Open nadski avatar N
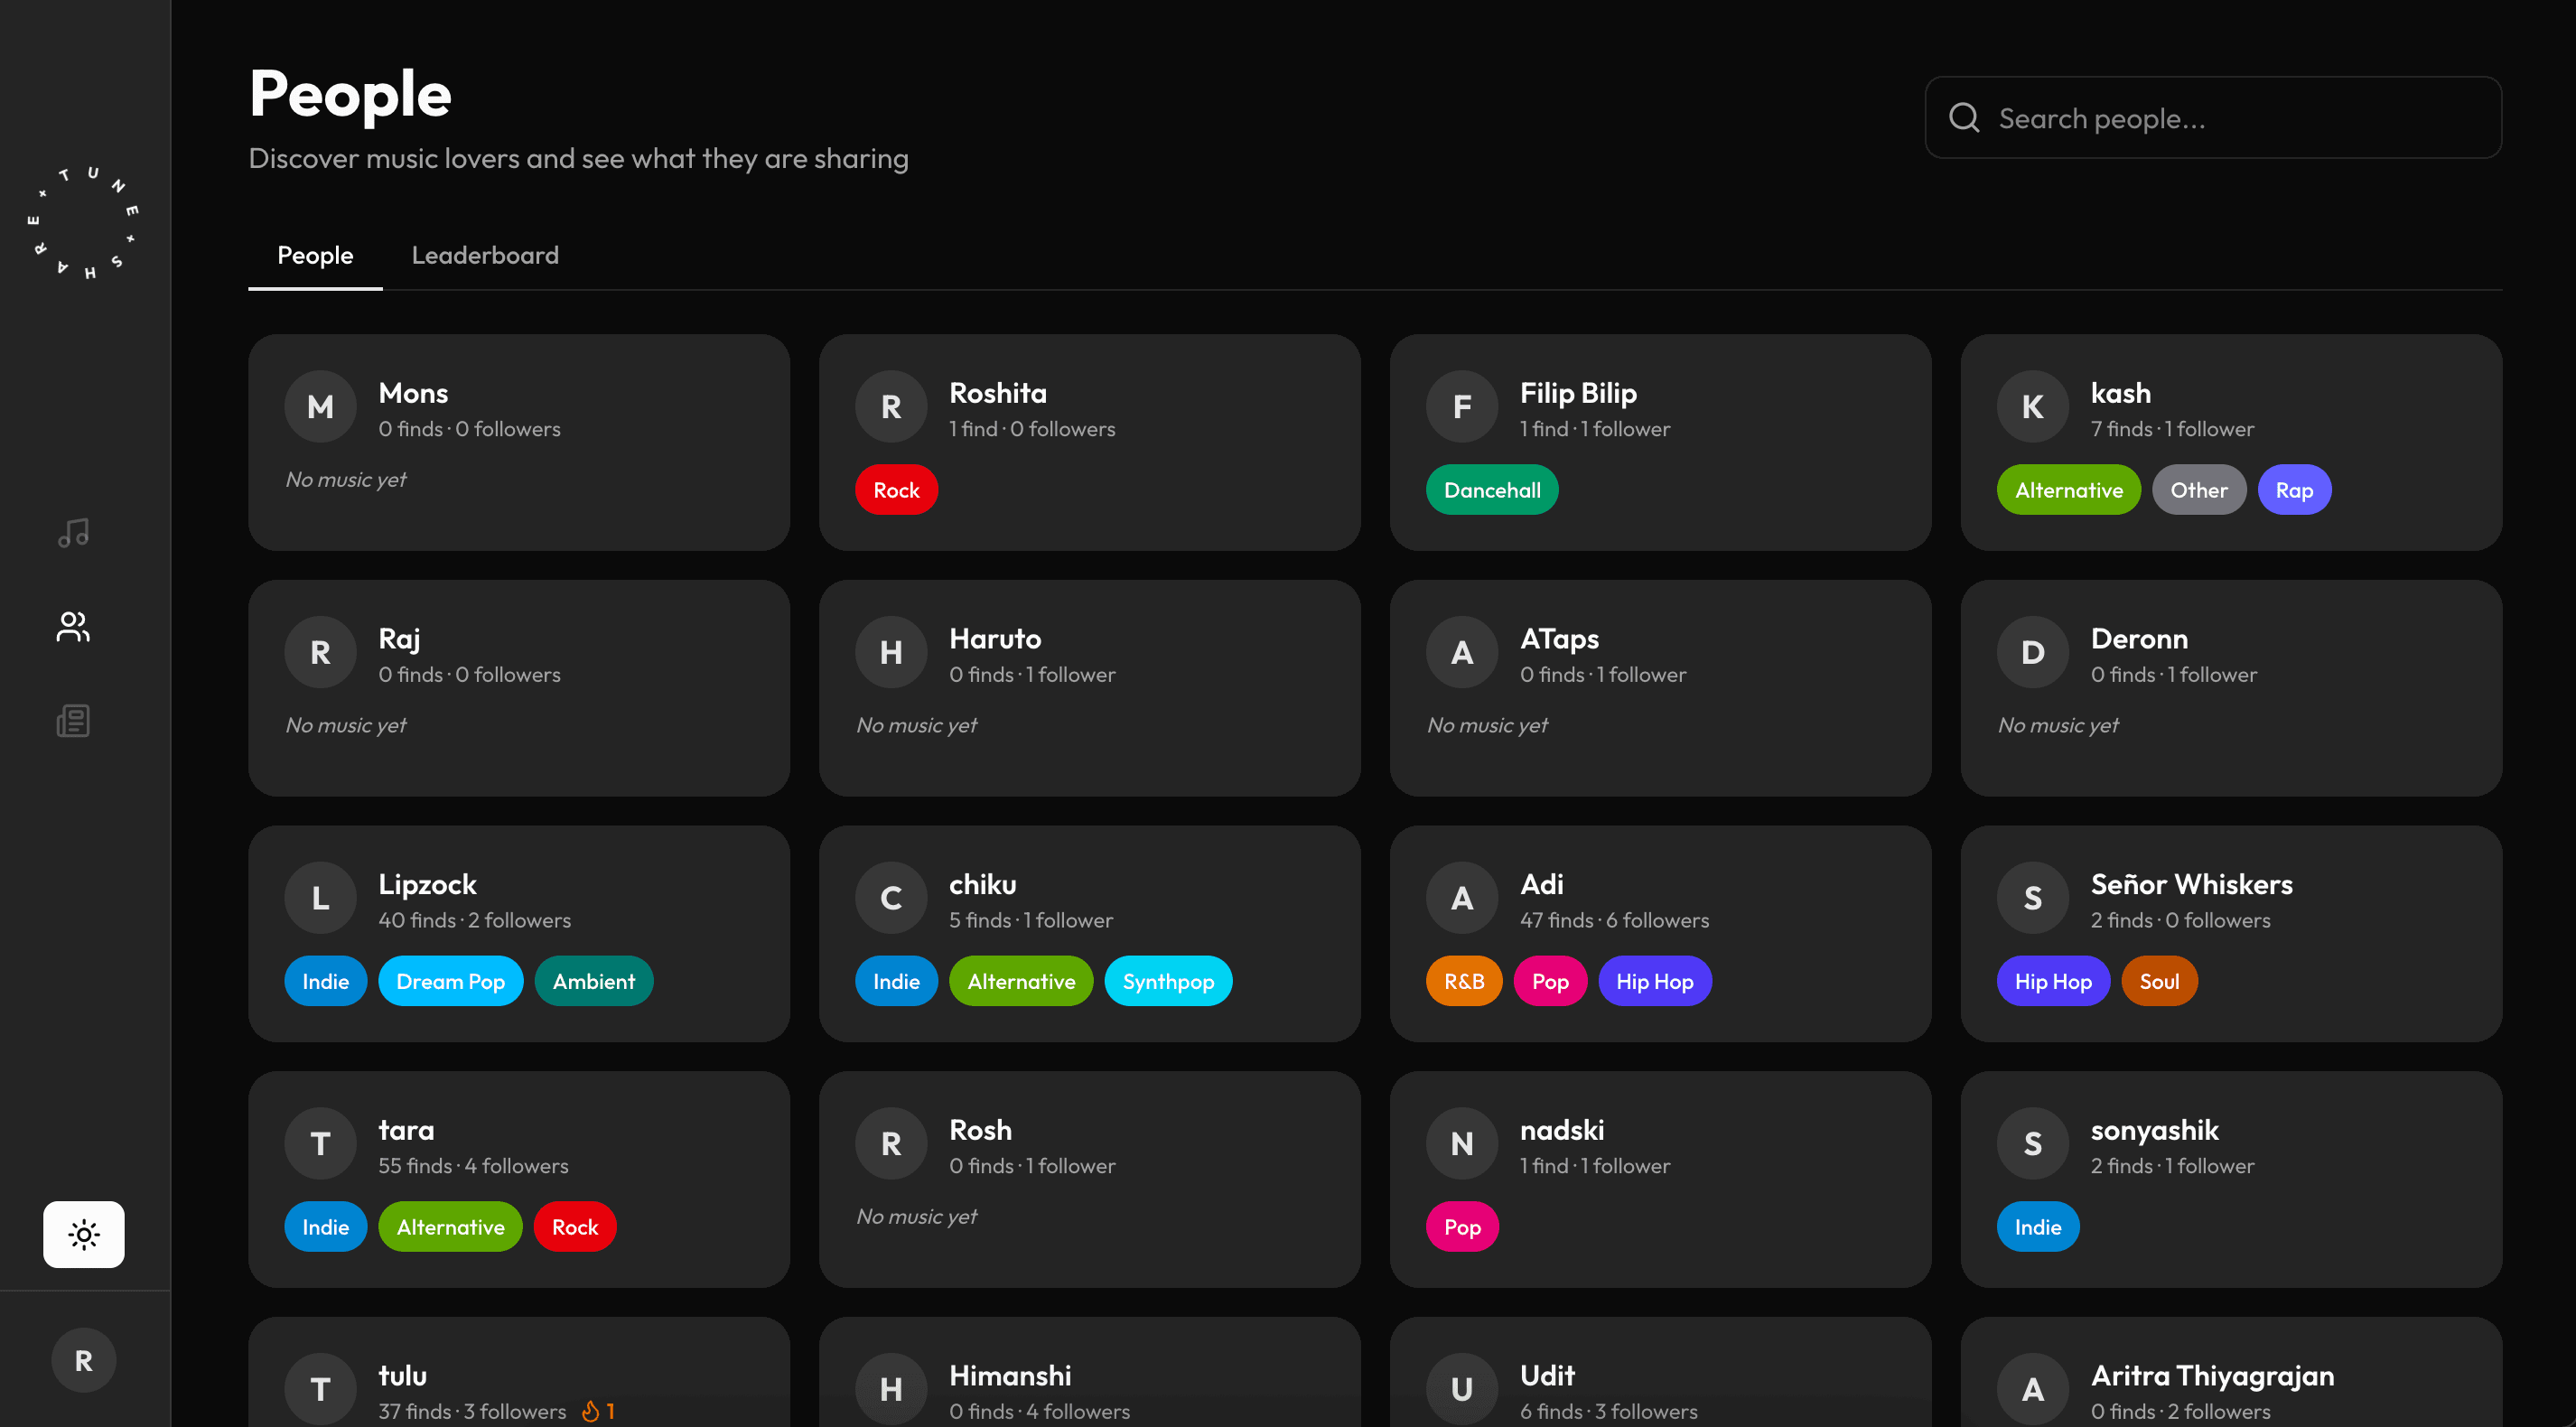The width and height of the screenshot is (2576, 1427). (x=1462, y=1143)
